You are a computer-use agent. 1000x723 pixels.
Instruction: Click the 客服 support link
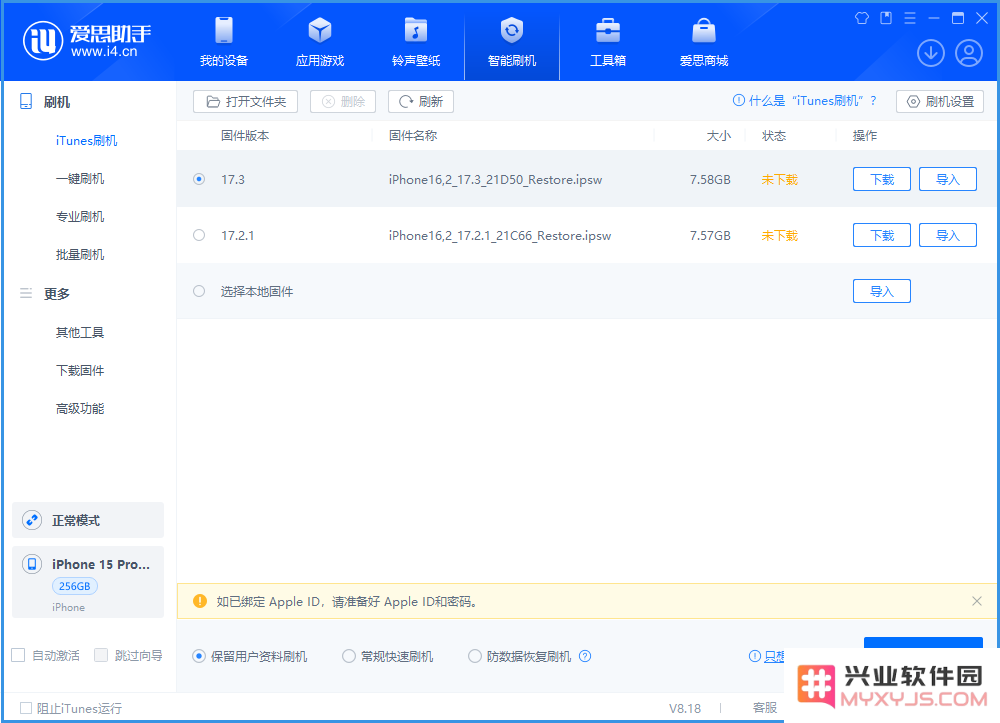click(765, 708)
